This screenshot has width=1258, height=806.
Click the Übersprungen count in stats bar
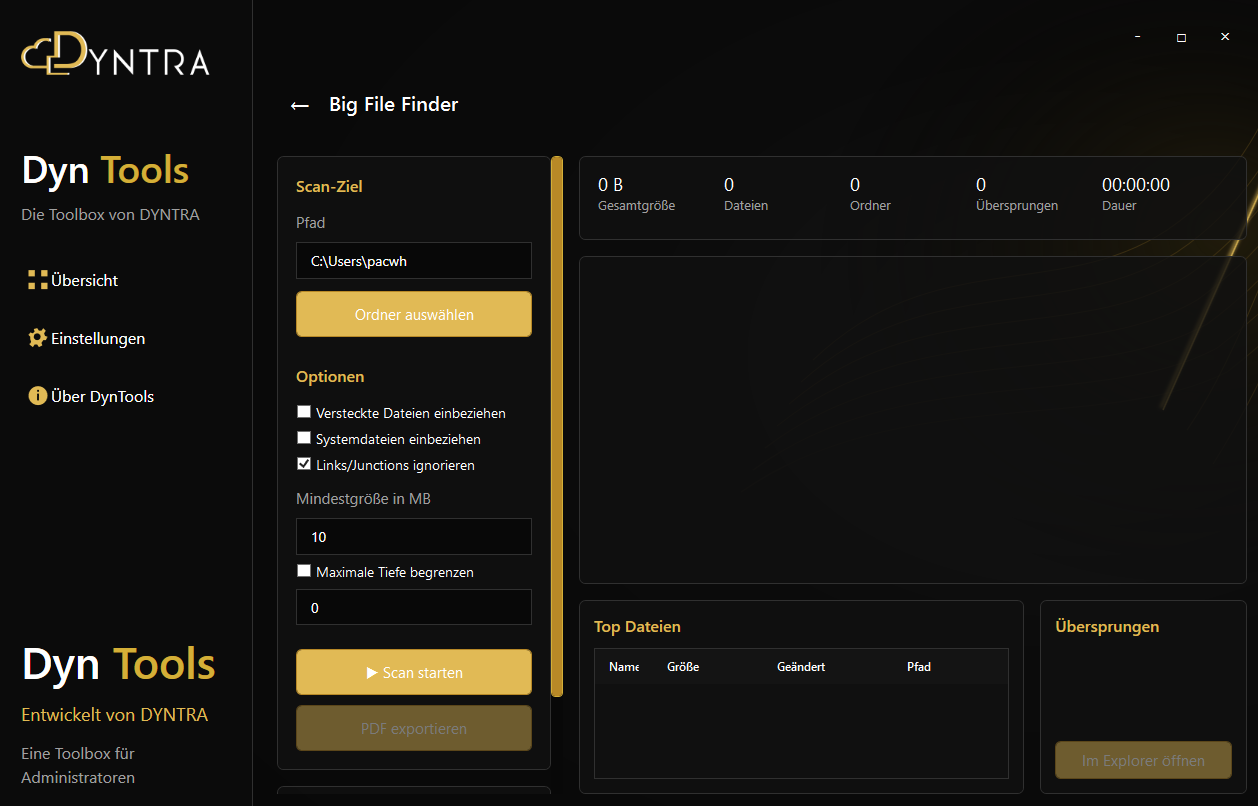(x=1017, y=194)
